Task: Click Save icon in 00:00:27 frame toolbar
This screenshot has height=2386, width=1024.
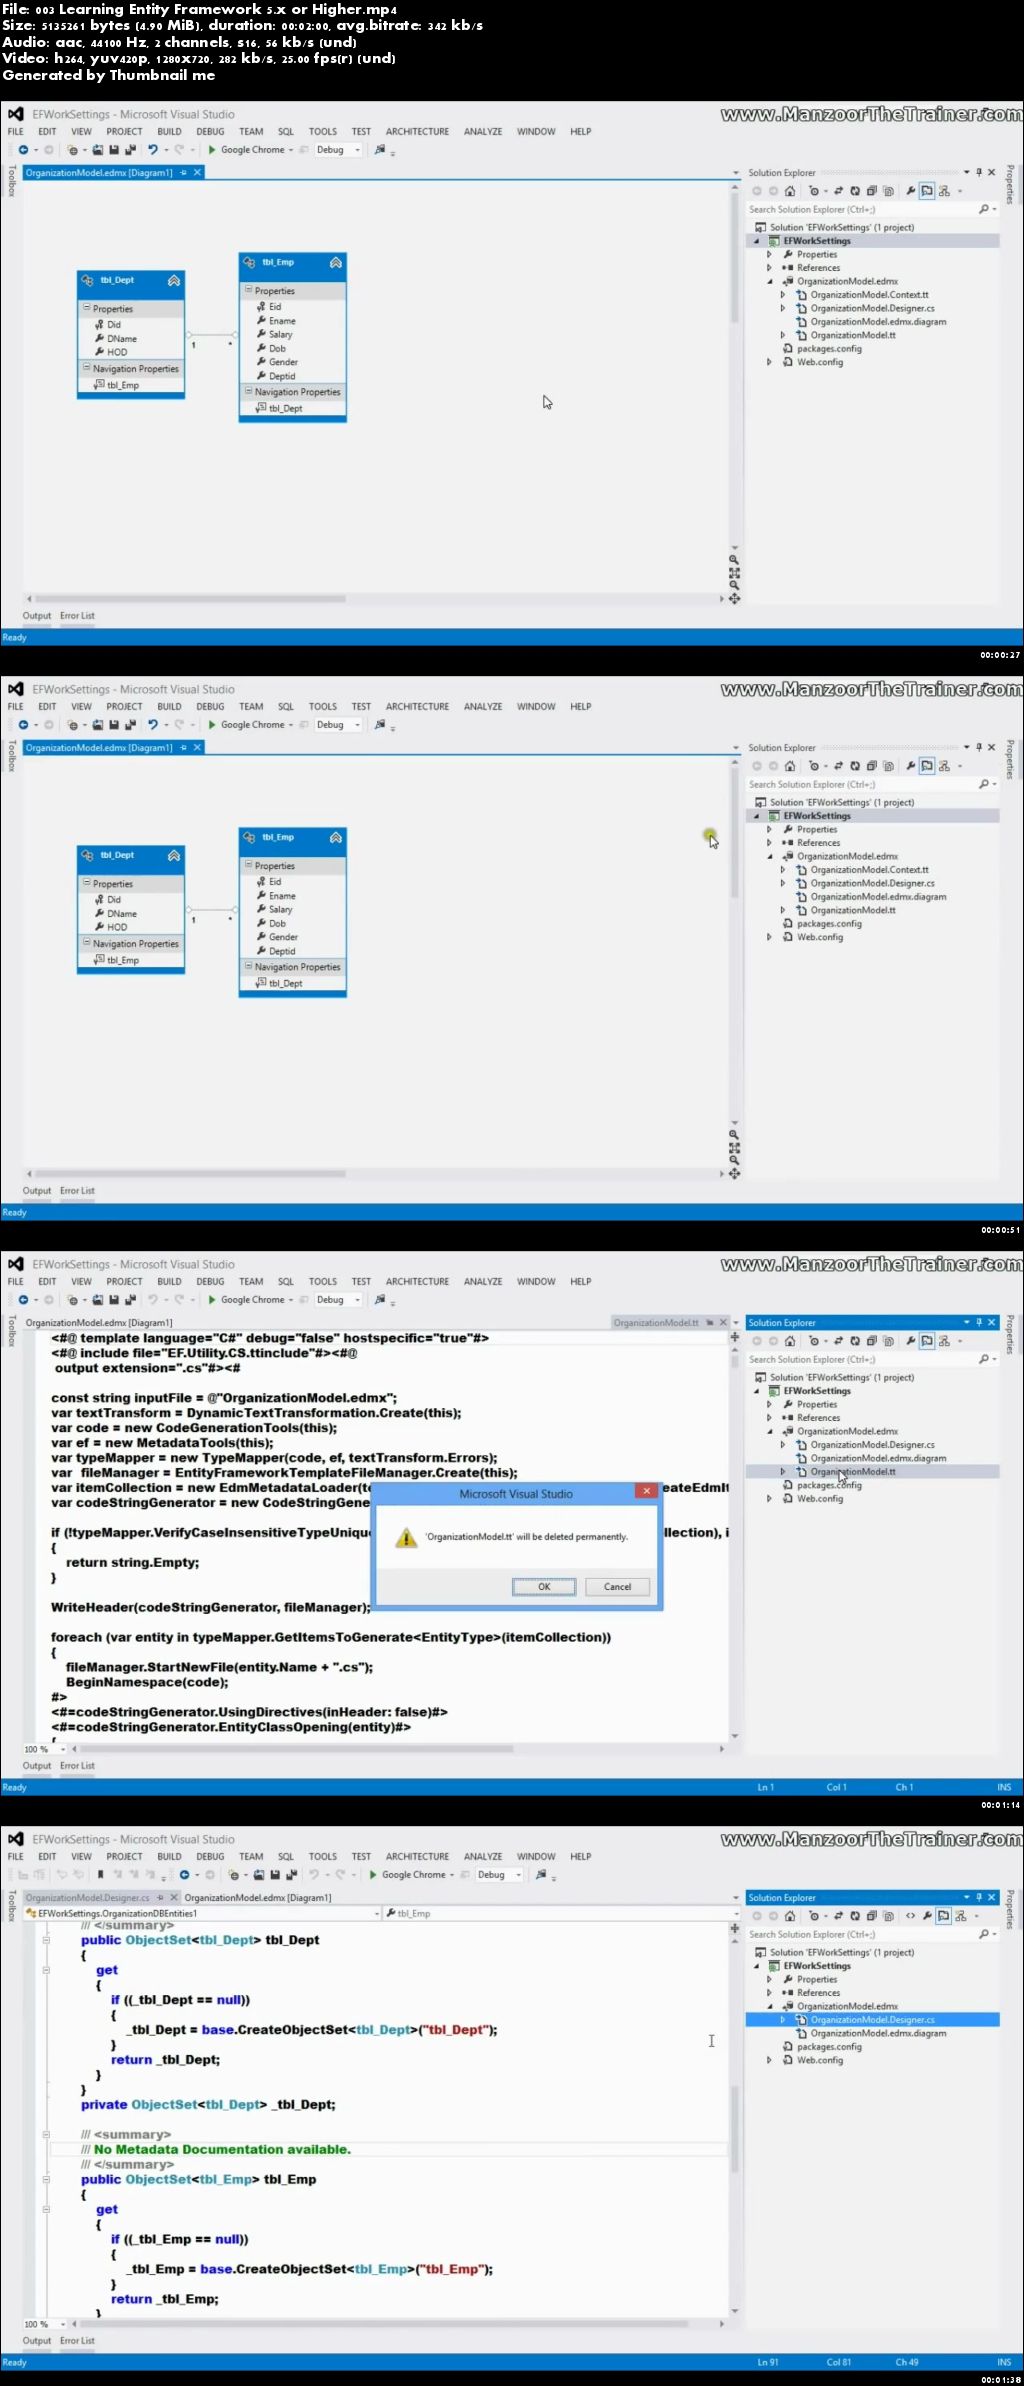Action: click(114, 150)
